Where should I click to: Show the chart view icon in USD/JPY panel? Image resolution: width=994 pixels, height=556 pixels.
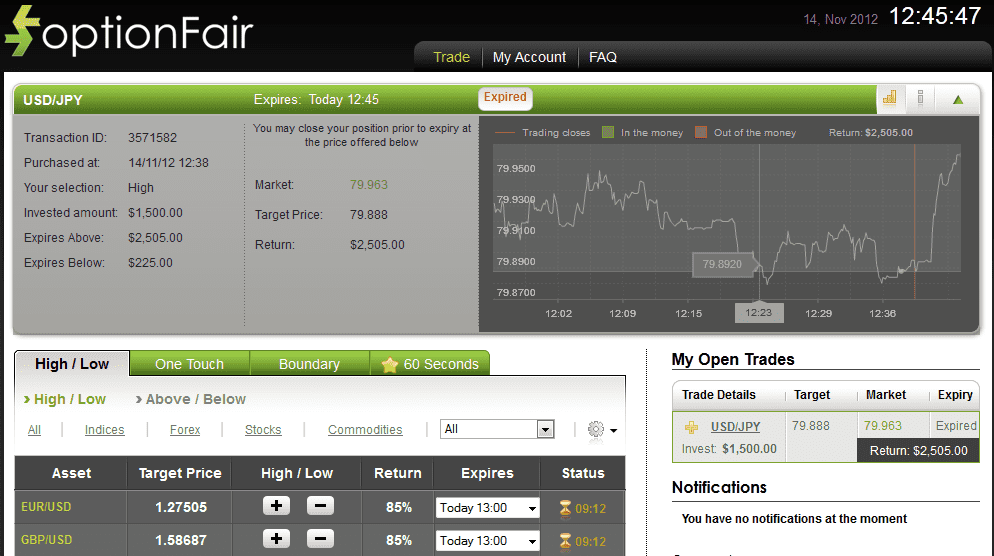click(x=890, y=98)
